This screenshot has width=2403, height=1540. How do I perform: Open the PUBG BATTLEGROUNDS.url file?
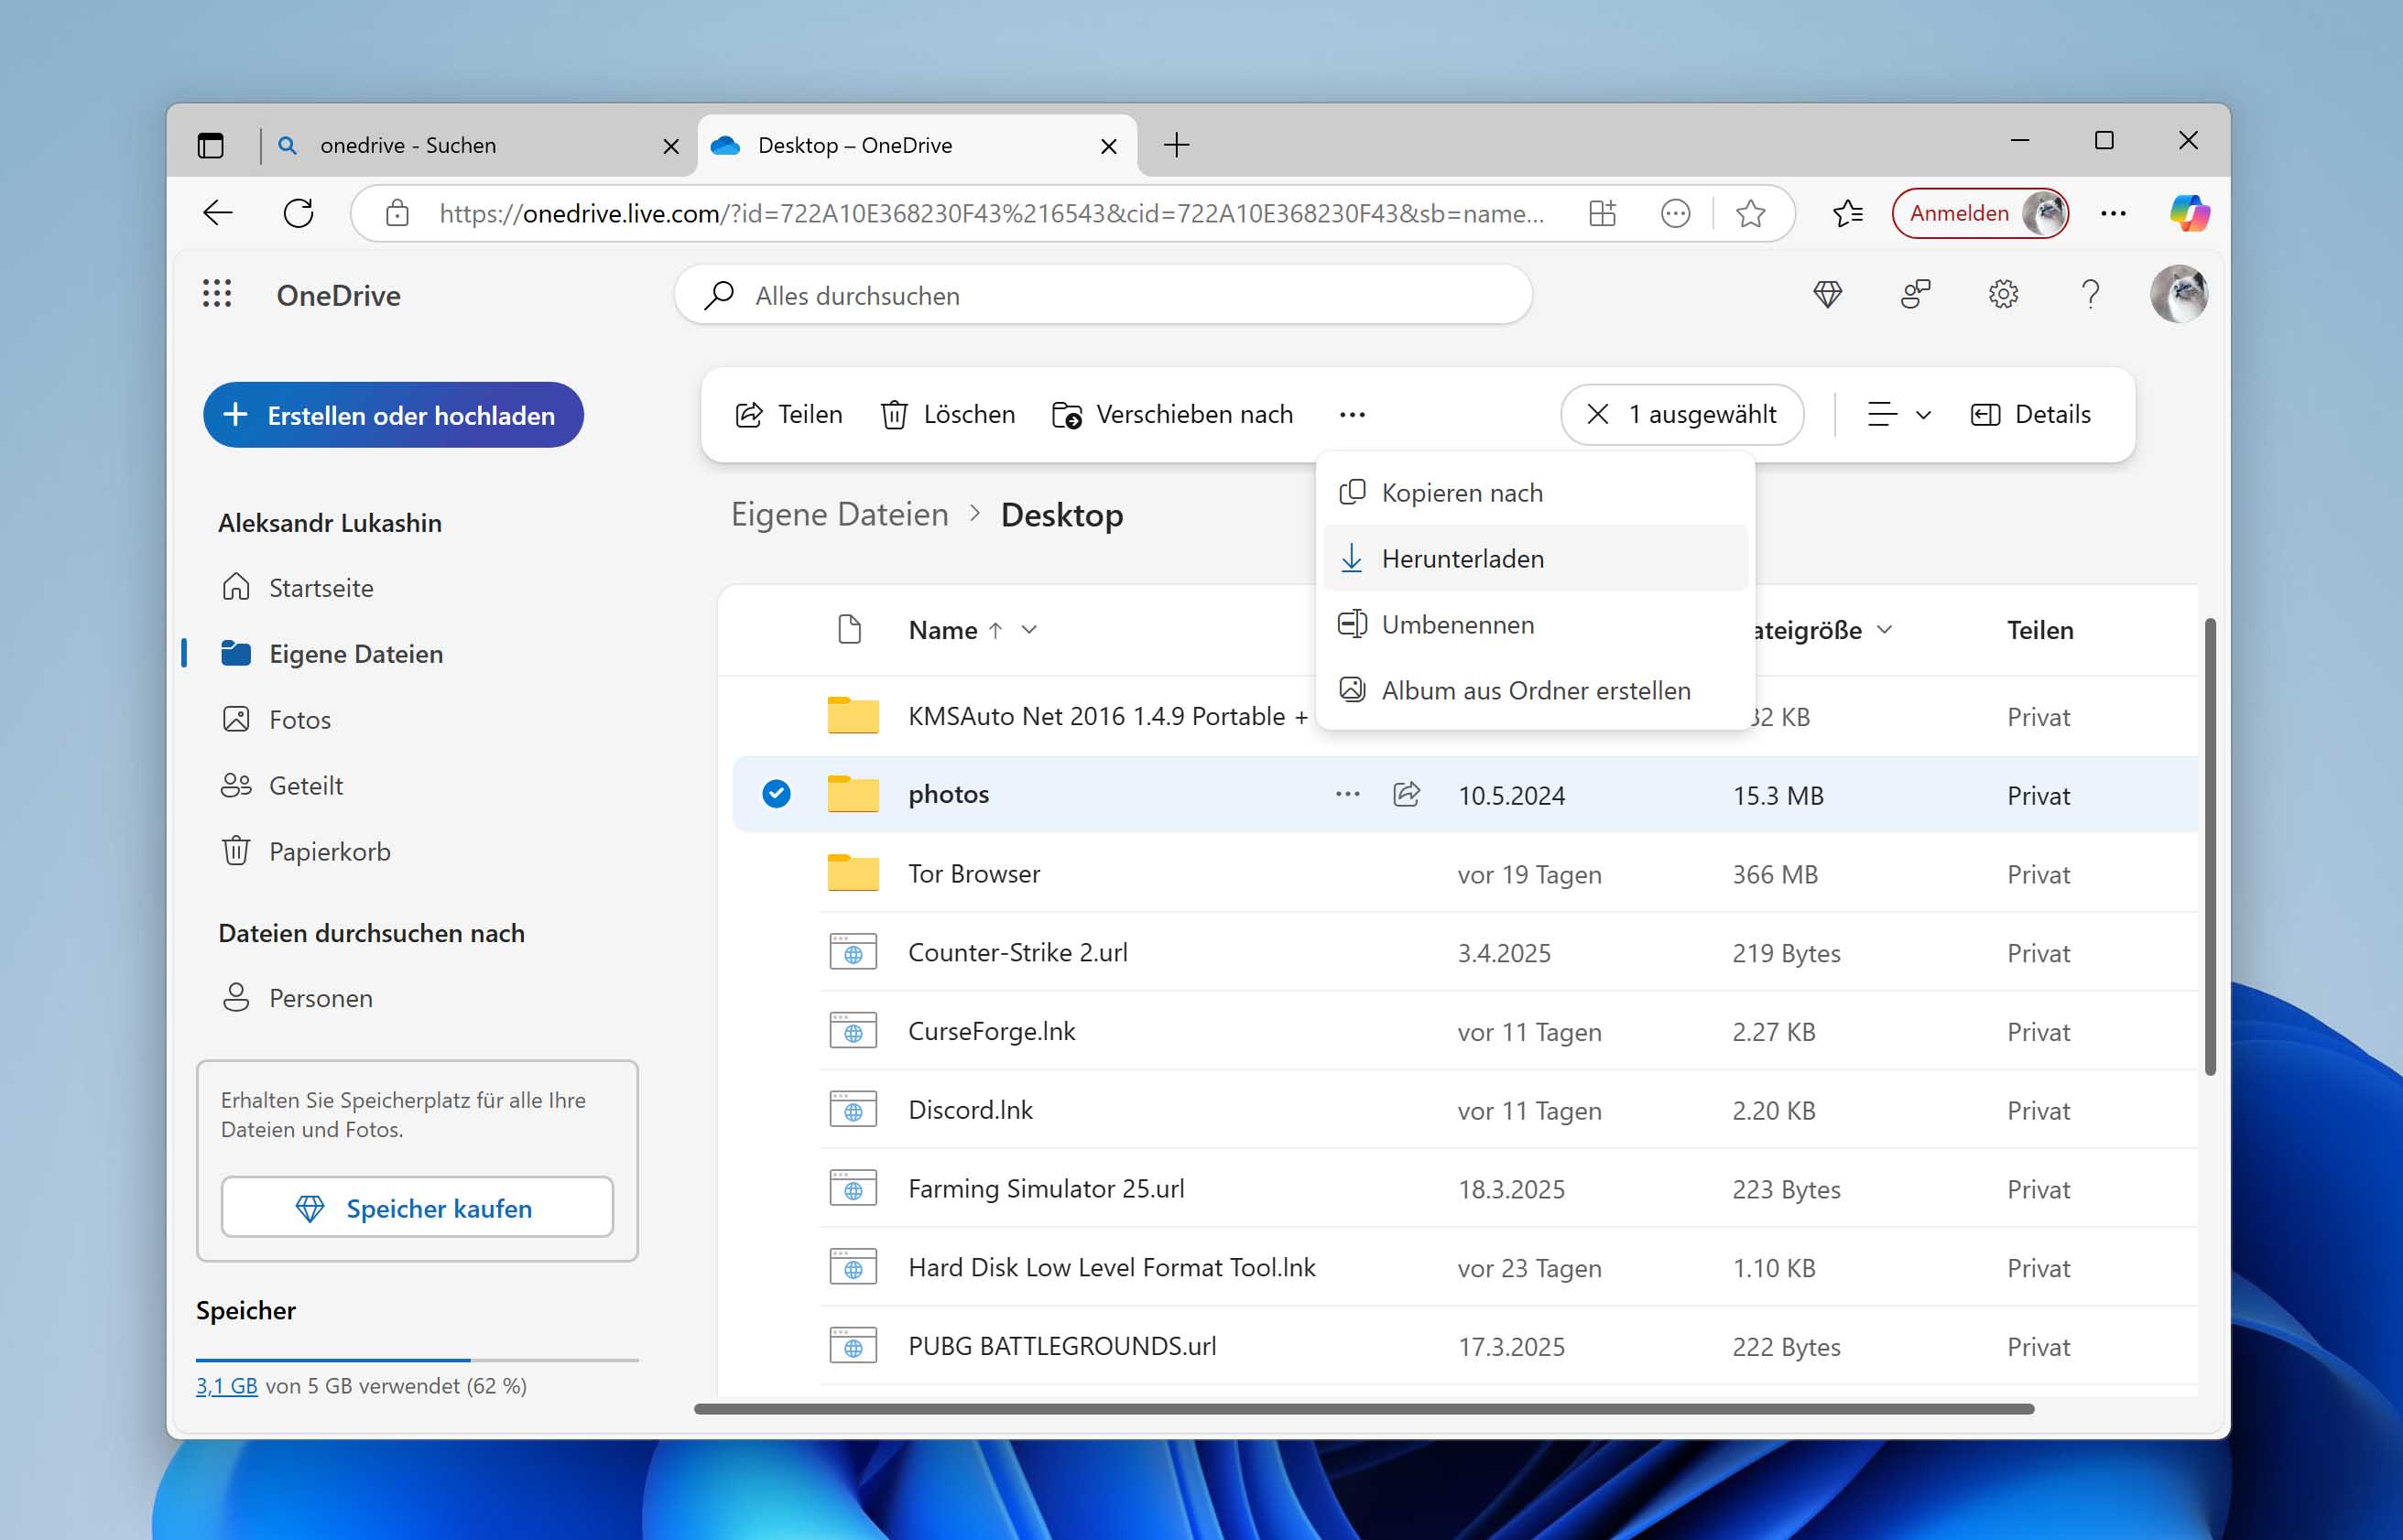pyautogui.click(x=1062, y=1346)
